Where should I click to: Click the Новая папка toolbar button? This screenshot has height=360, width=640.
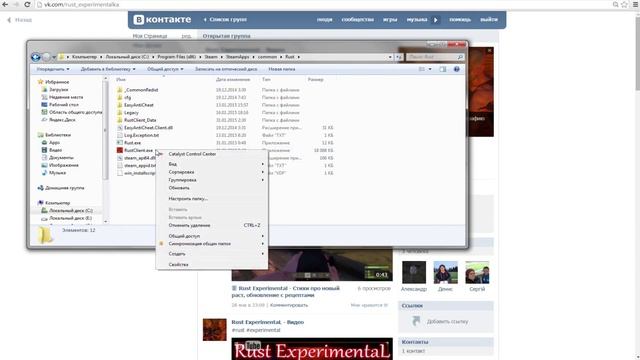(x=282, y=69)
